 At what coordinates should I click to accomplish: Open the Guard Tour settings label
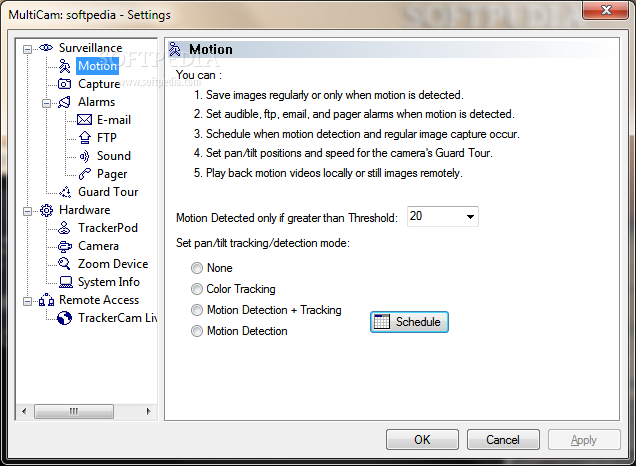click(108, 192)
